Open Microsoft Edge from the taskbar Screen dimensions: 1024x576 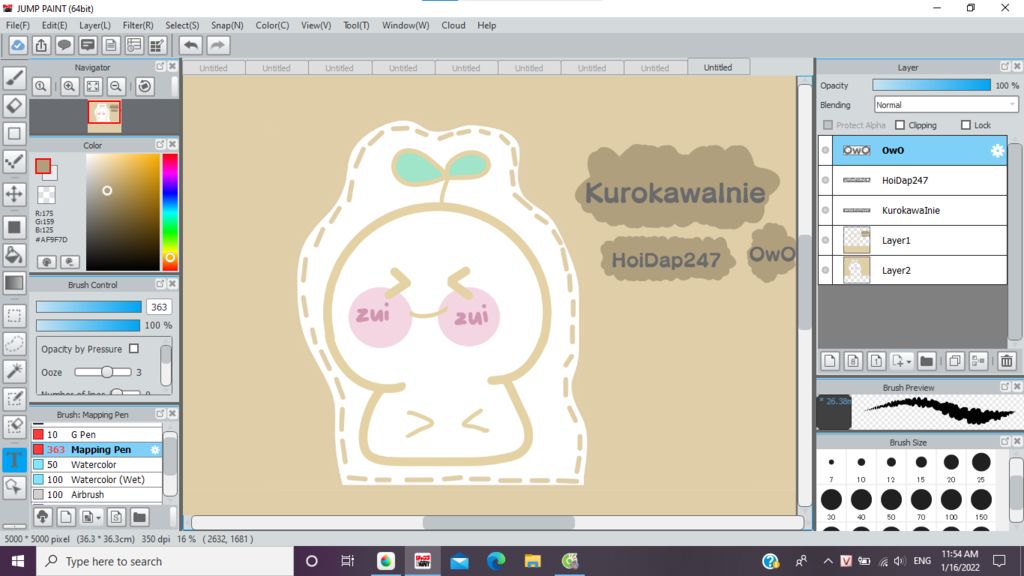496,561
